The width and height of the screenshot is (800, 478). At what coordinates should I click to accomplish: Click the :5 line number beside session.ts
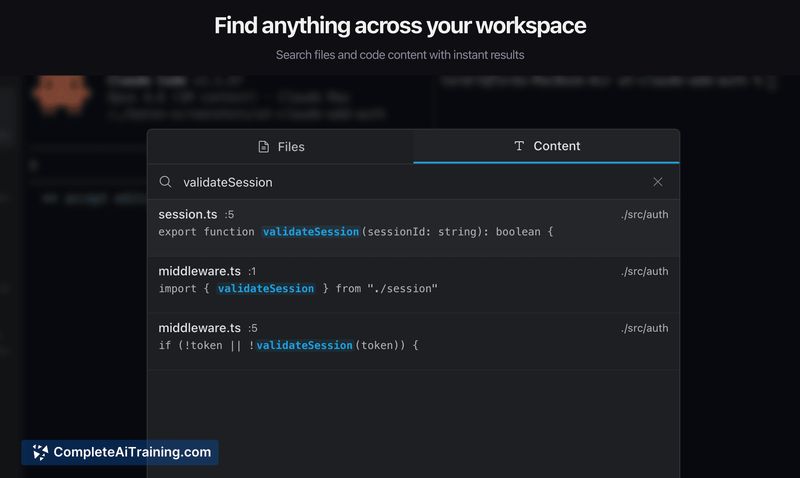[x=229, y=215]
